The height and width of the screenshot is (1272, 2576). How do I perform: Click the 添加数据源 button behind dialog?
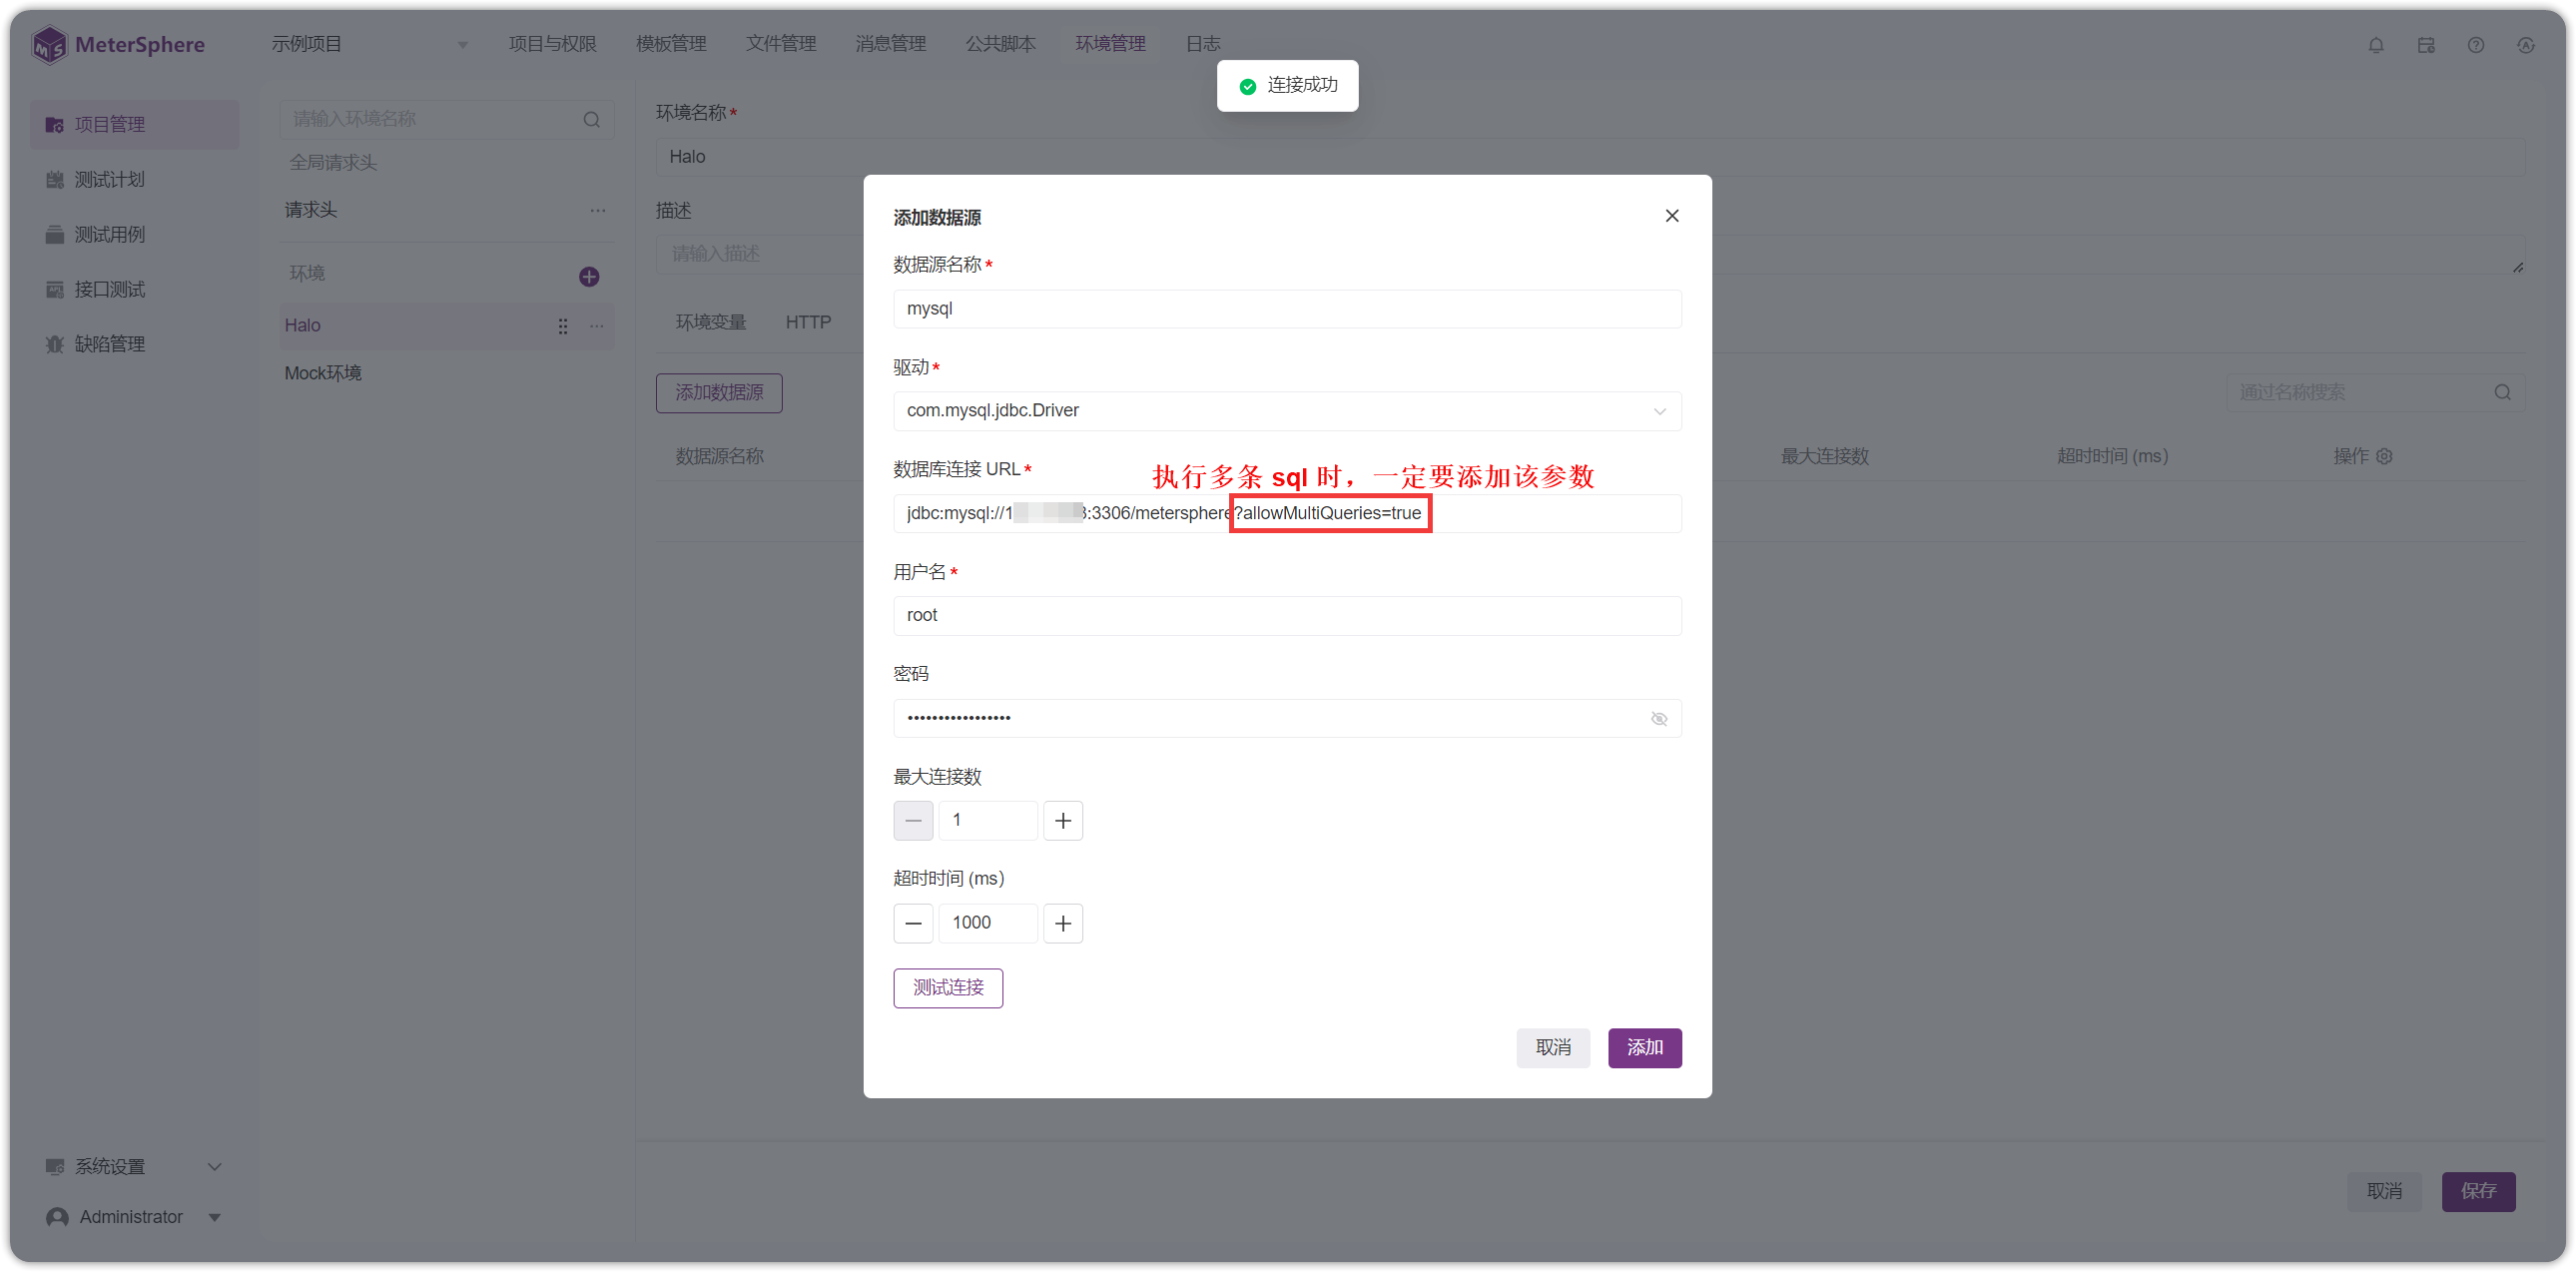coord(719,393)
